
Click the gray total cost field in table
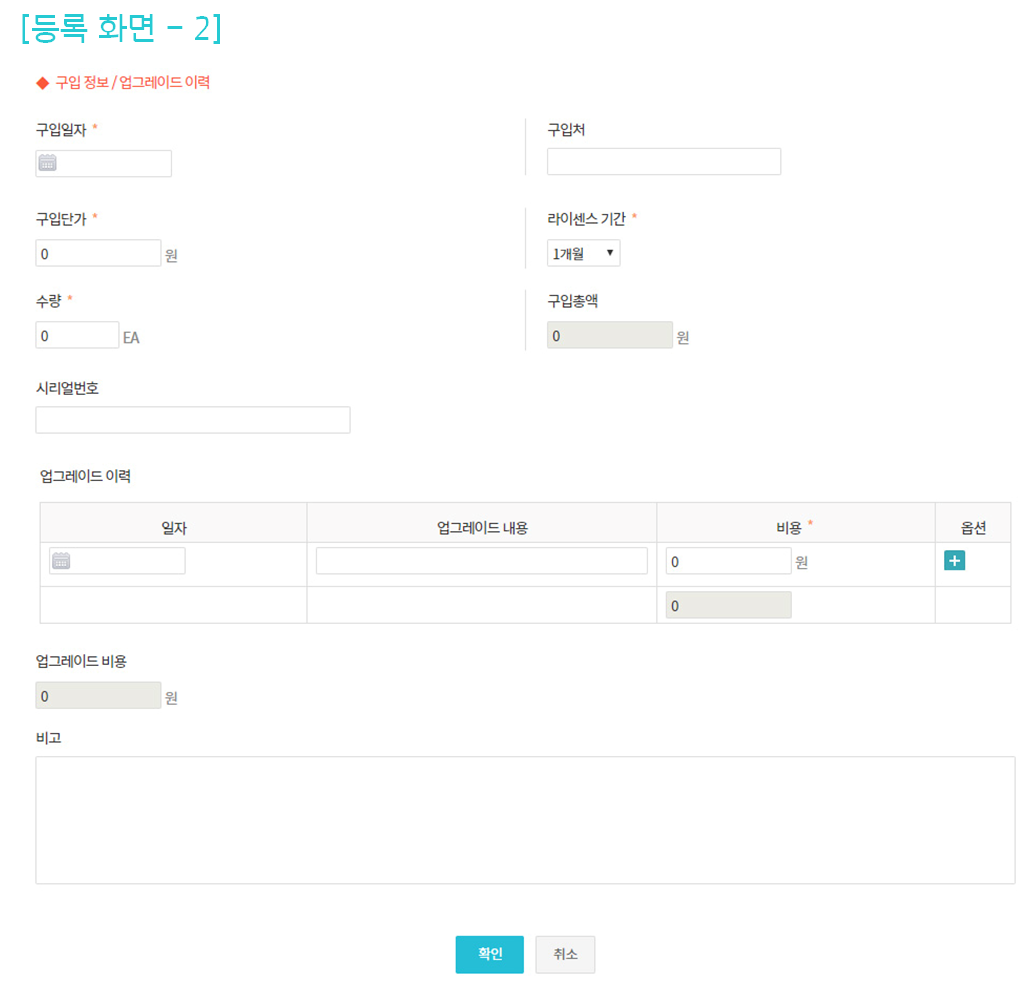[x=728, y=605]
